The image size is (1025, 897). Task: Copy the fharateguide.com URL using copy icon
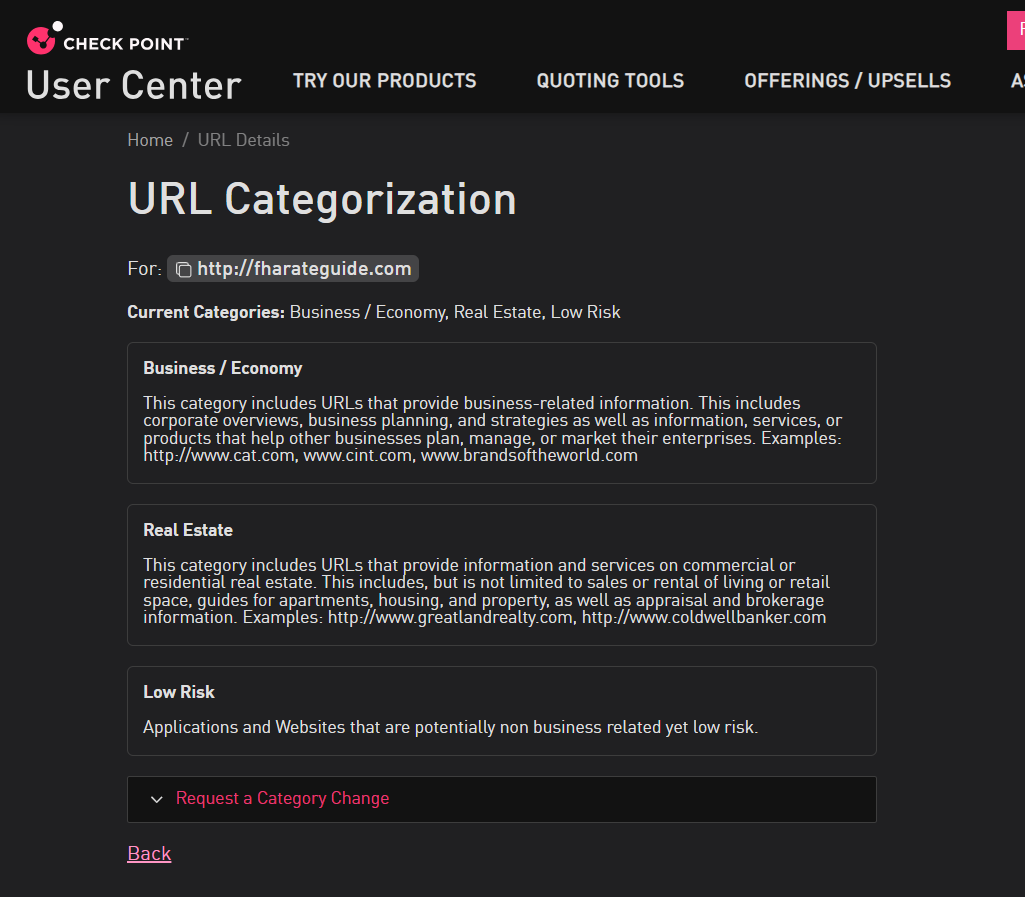184,270
